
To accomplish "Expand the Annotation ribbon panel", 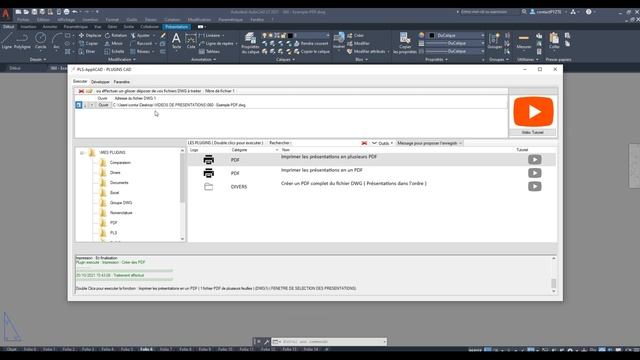I will coord(203,60).
